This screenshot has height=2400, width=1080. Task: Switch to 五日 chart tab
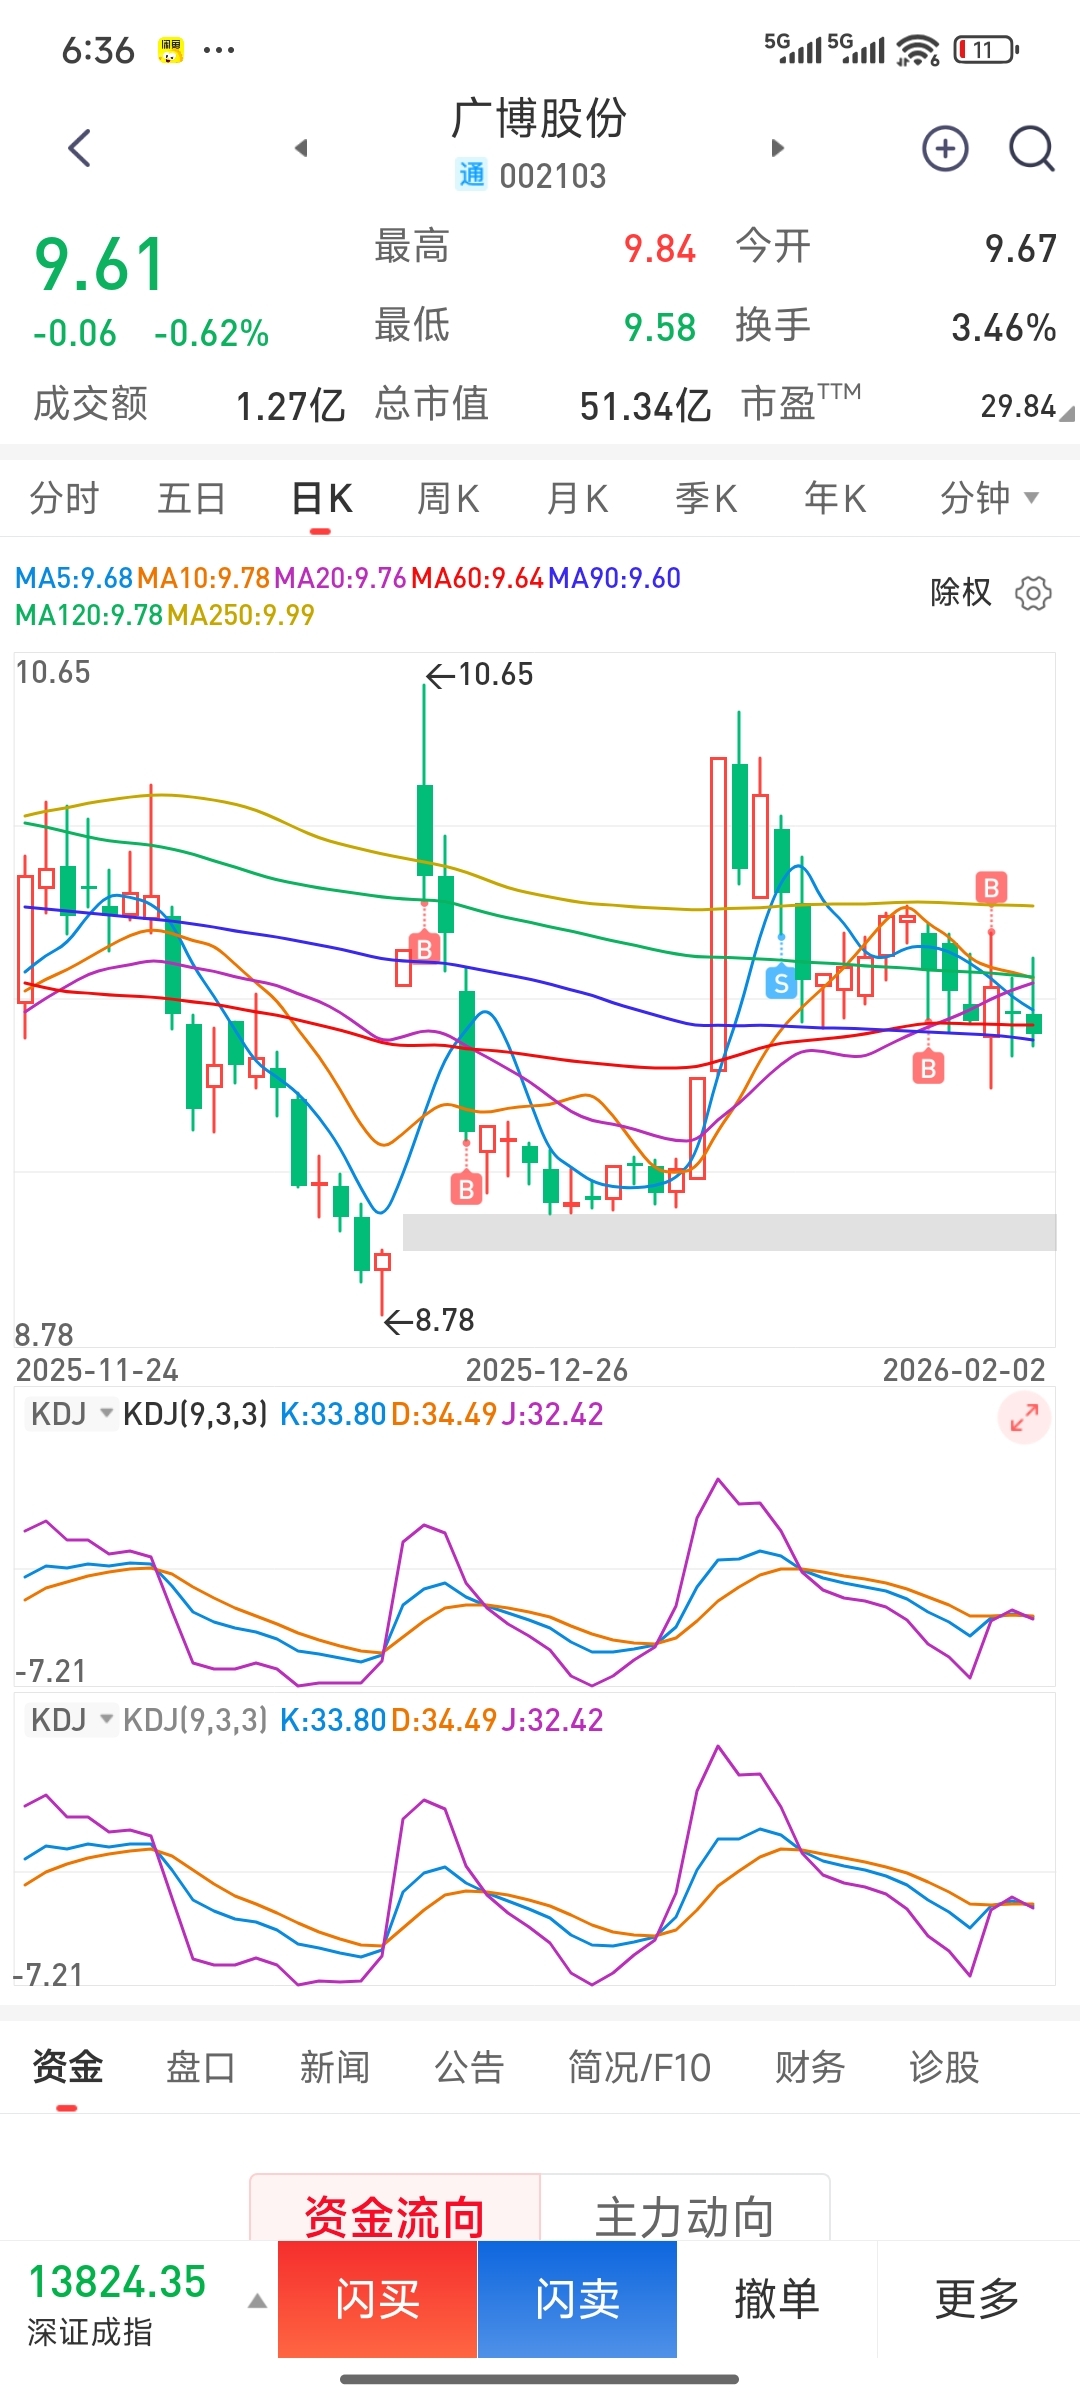192,498
